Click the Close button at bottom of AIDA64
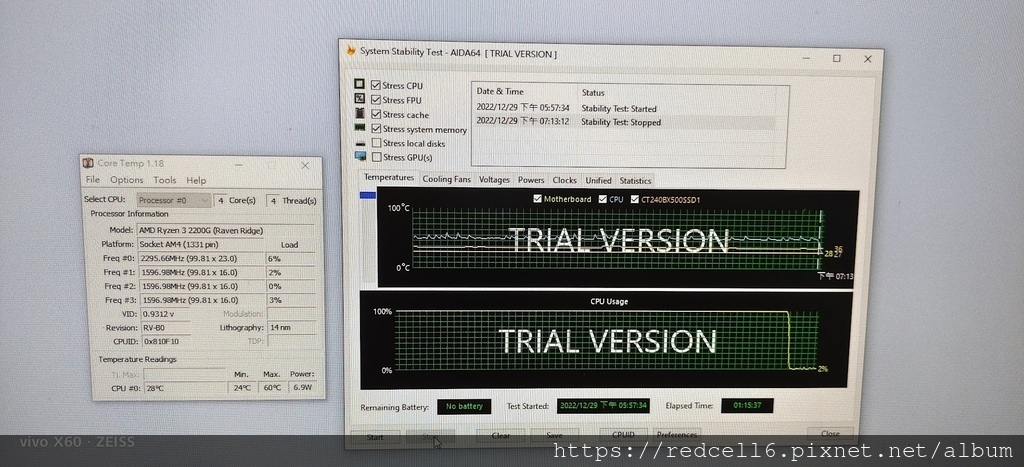1024x467 pixels. point(830,433)
